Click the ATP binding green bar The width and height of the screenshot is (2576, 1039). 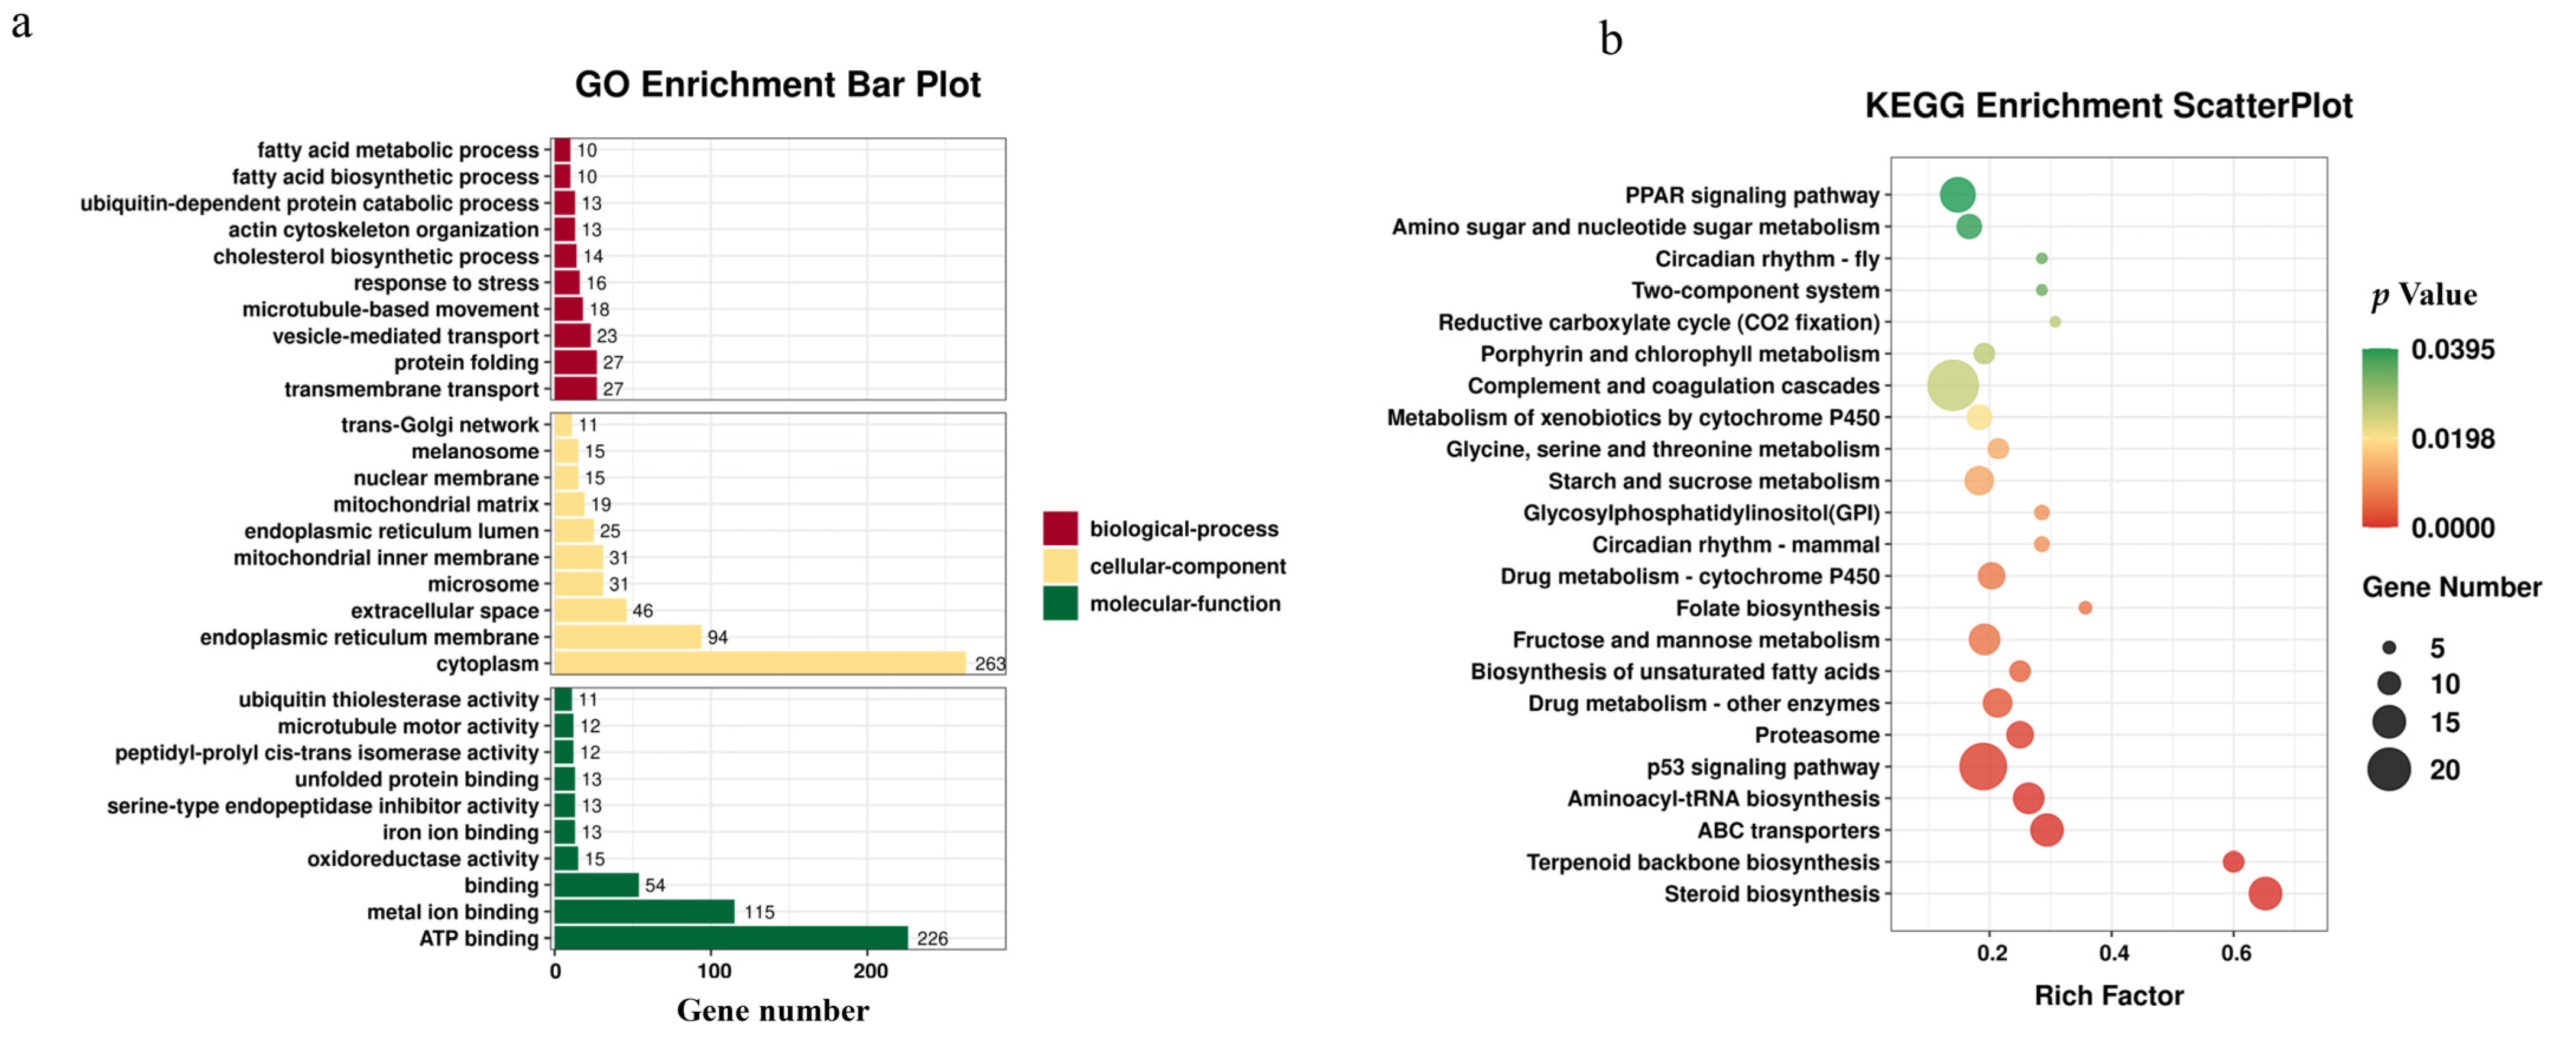click(x=731, y=938)
